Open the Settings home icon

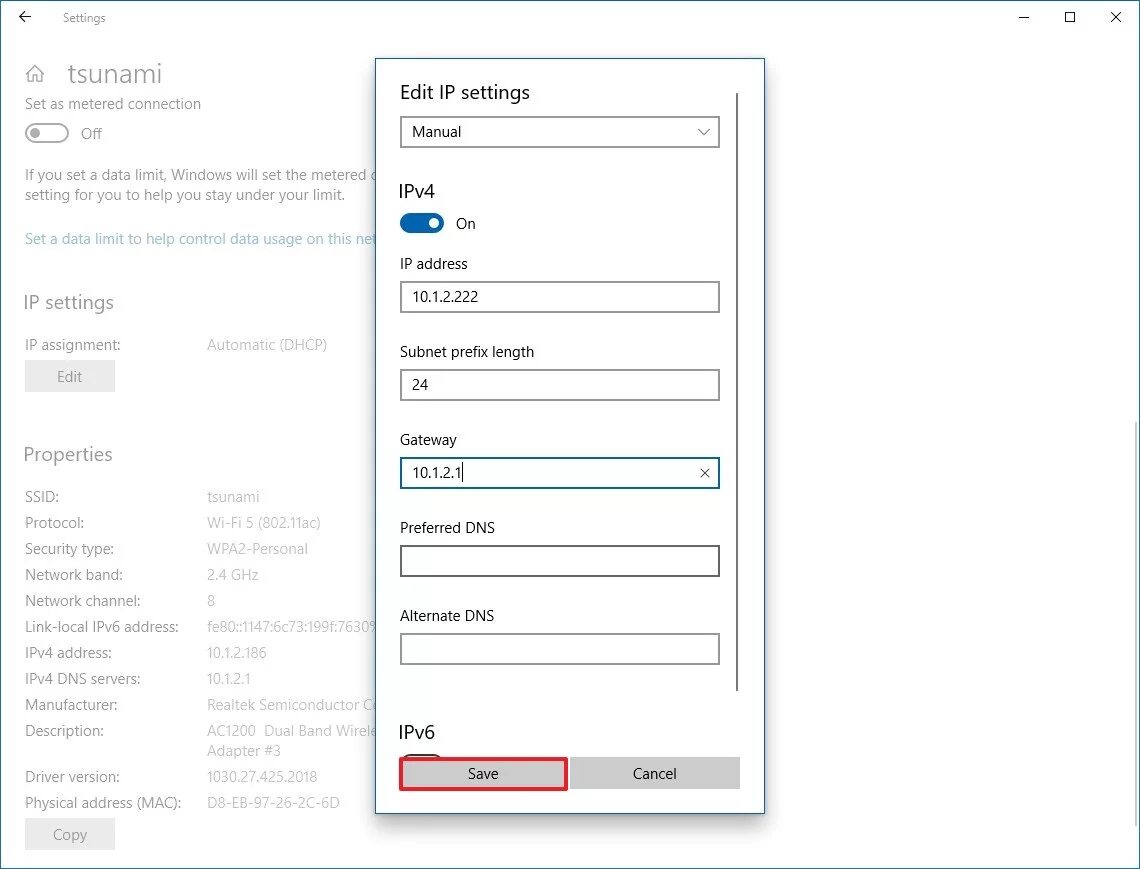click(x=35, y=74)
